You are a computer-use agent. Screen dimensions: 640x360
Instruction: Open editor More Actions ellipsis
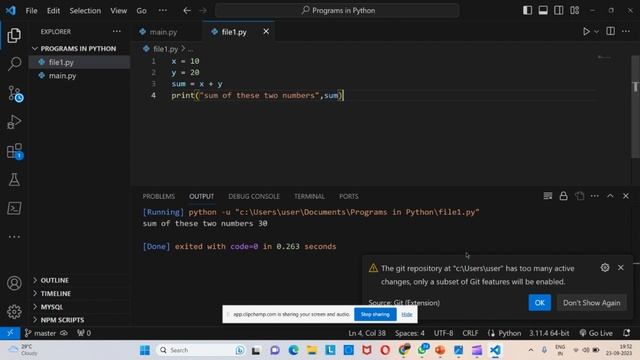[x=626, y=31]
